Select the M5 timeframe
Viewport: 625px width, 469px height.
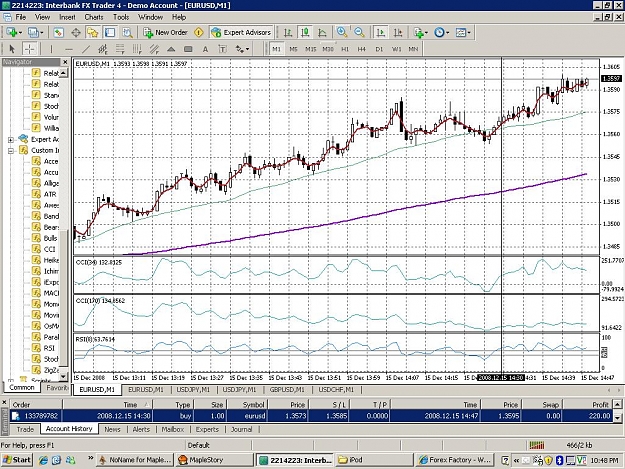[293, 49]
